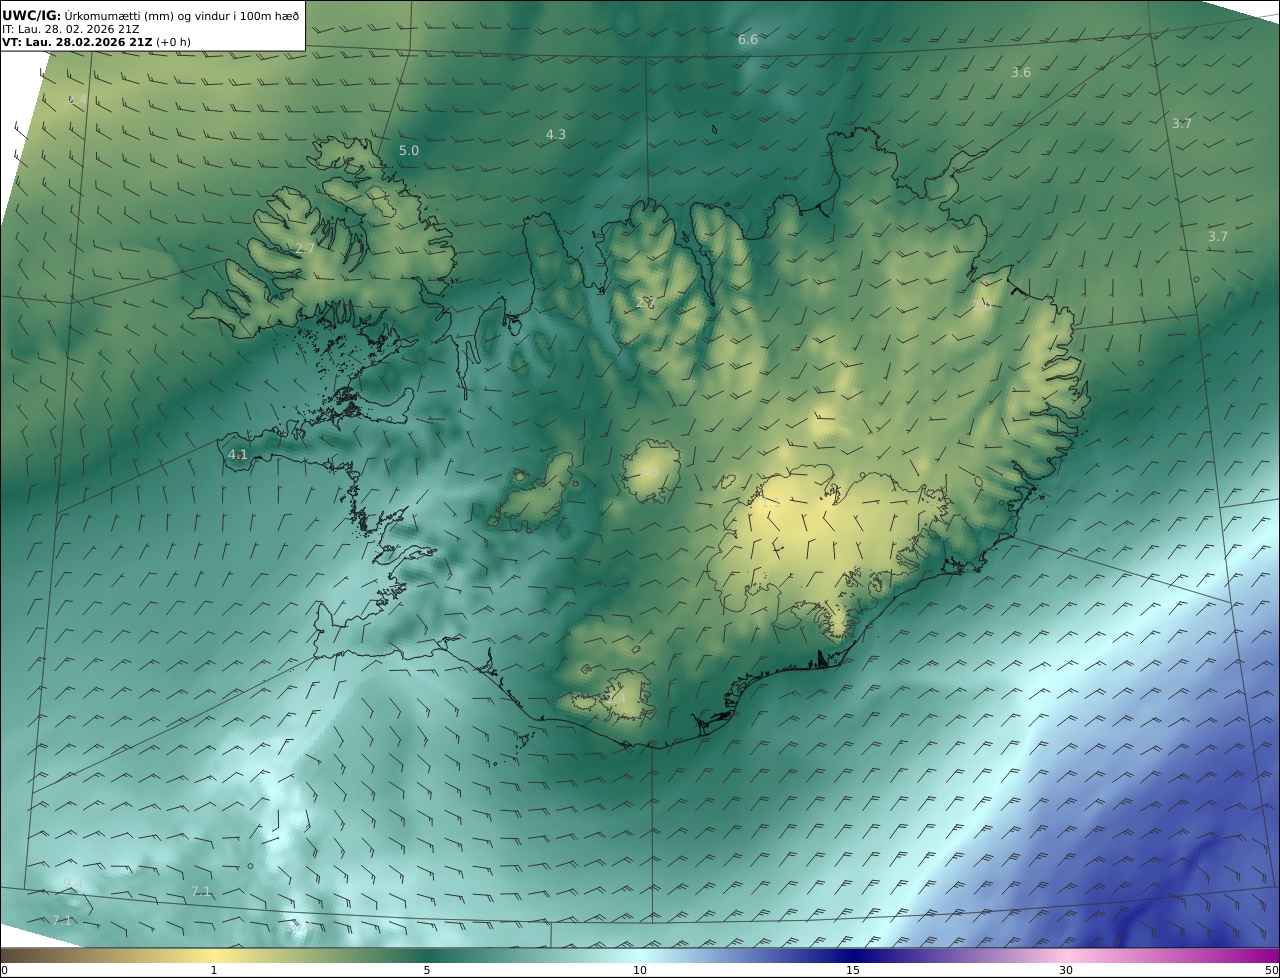Click the colorbar tick label 5

[x=427, y=970]
